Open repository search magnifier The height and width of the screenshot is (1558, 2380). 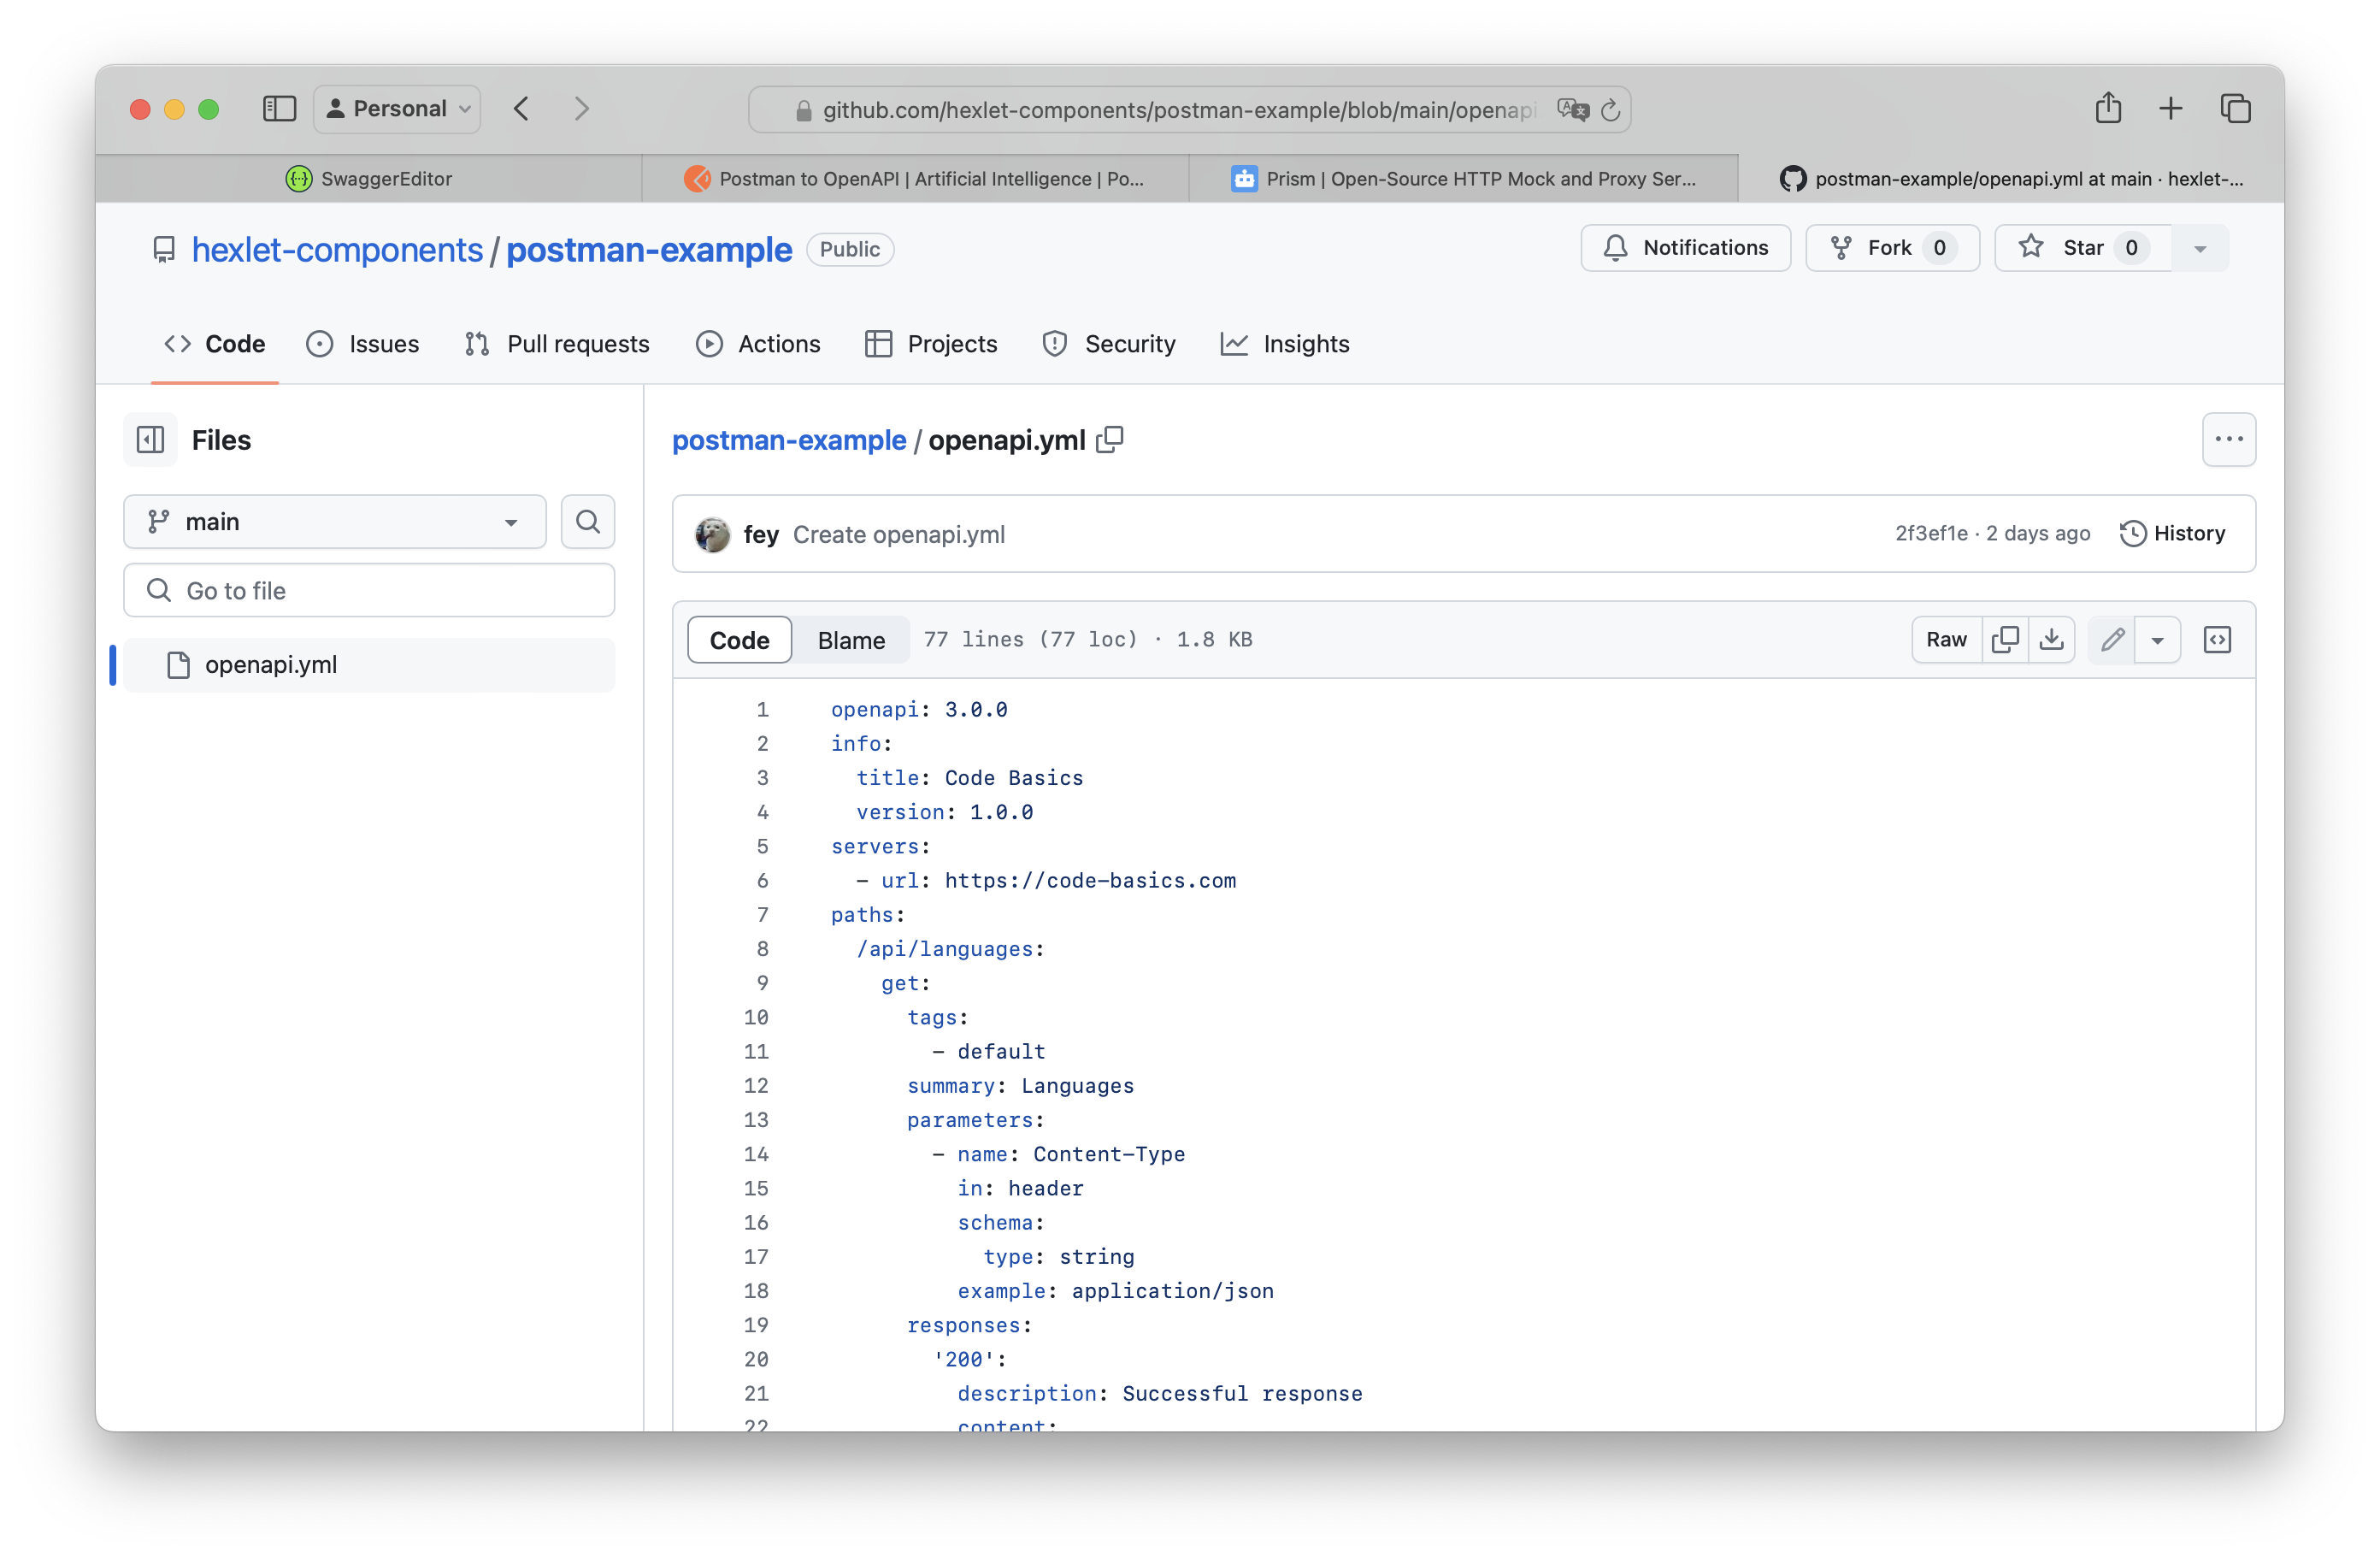click(588, 521)
